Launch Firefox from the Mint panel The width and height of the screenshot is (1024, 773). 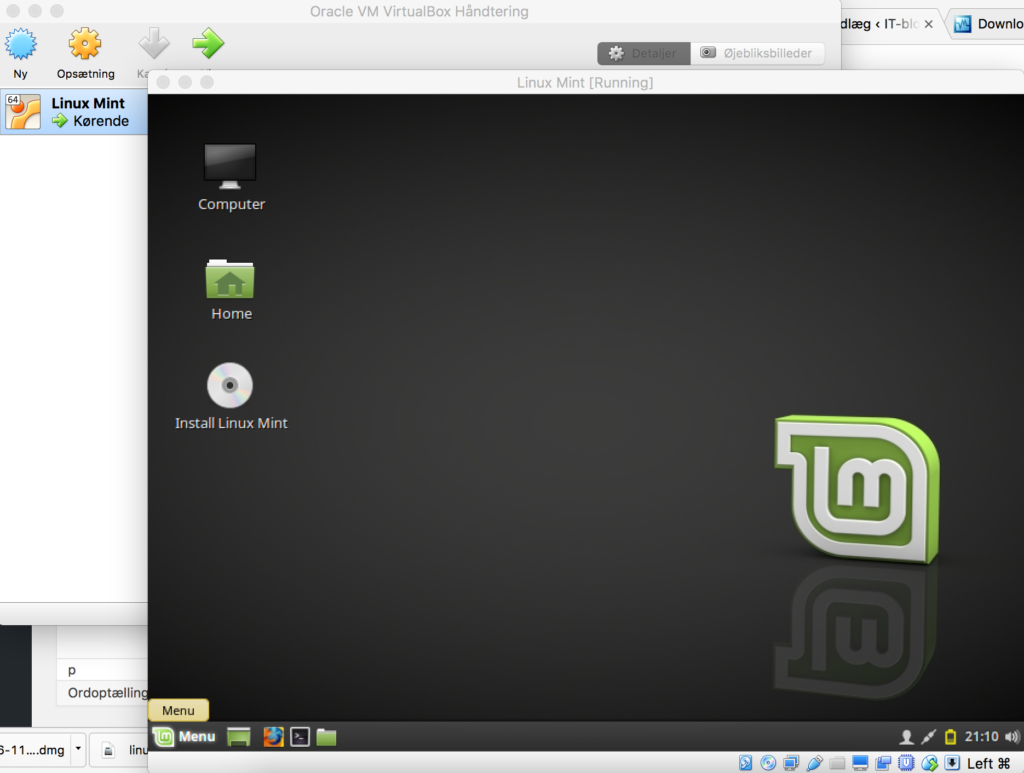tap(274, 737)
